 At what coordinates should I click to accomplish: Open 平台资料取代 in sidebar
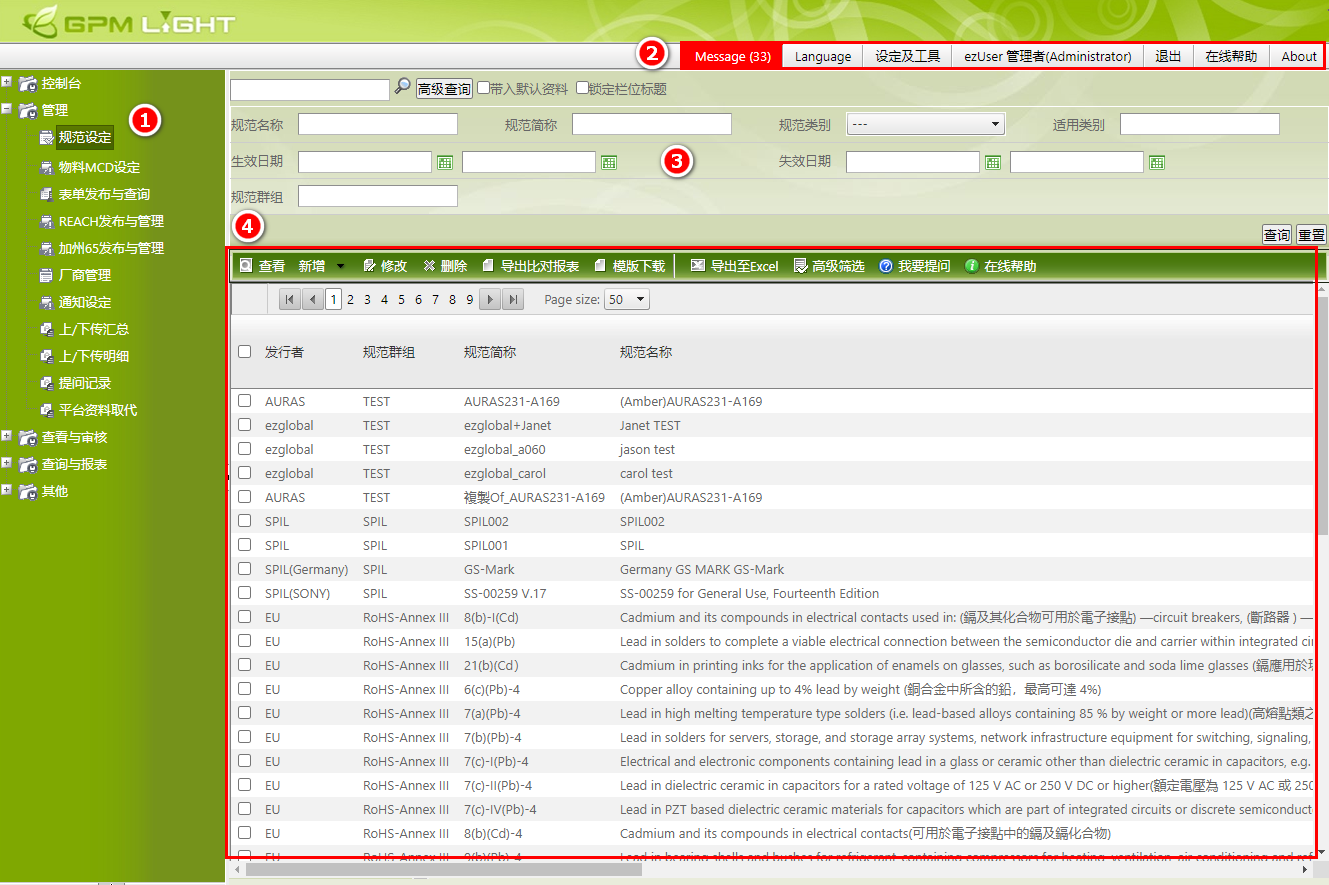coord(98,410)
